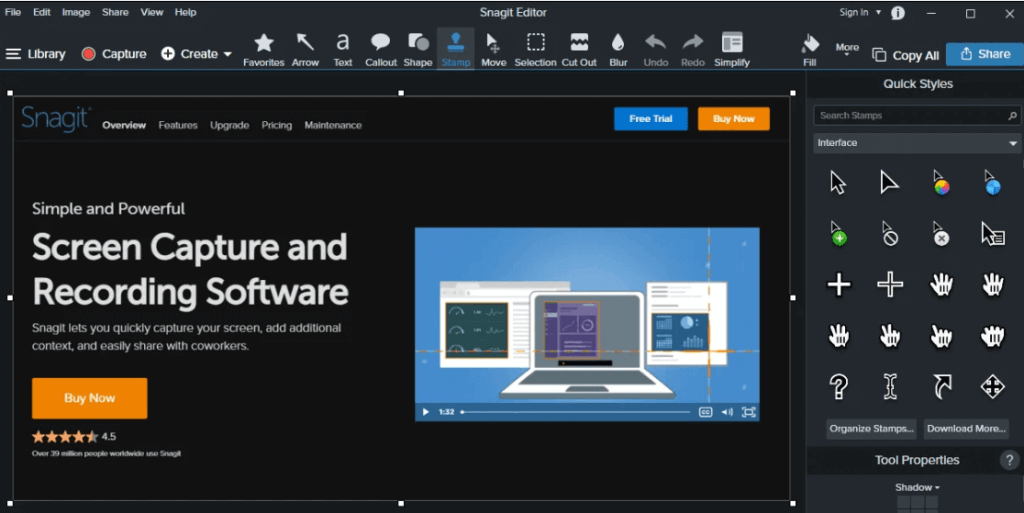Screen dimensions: 1024x513
Task: Pick the gray X circle cursor stamp
Action: tap(940, 234)
